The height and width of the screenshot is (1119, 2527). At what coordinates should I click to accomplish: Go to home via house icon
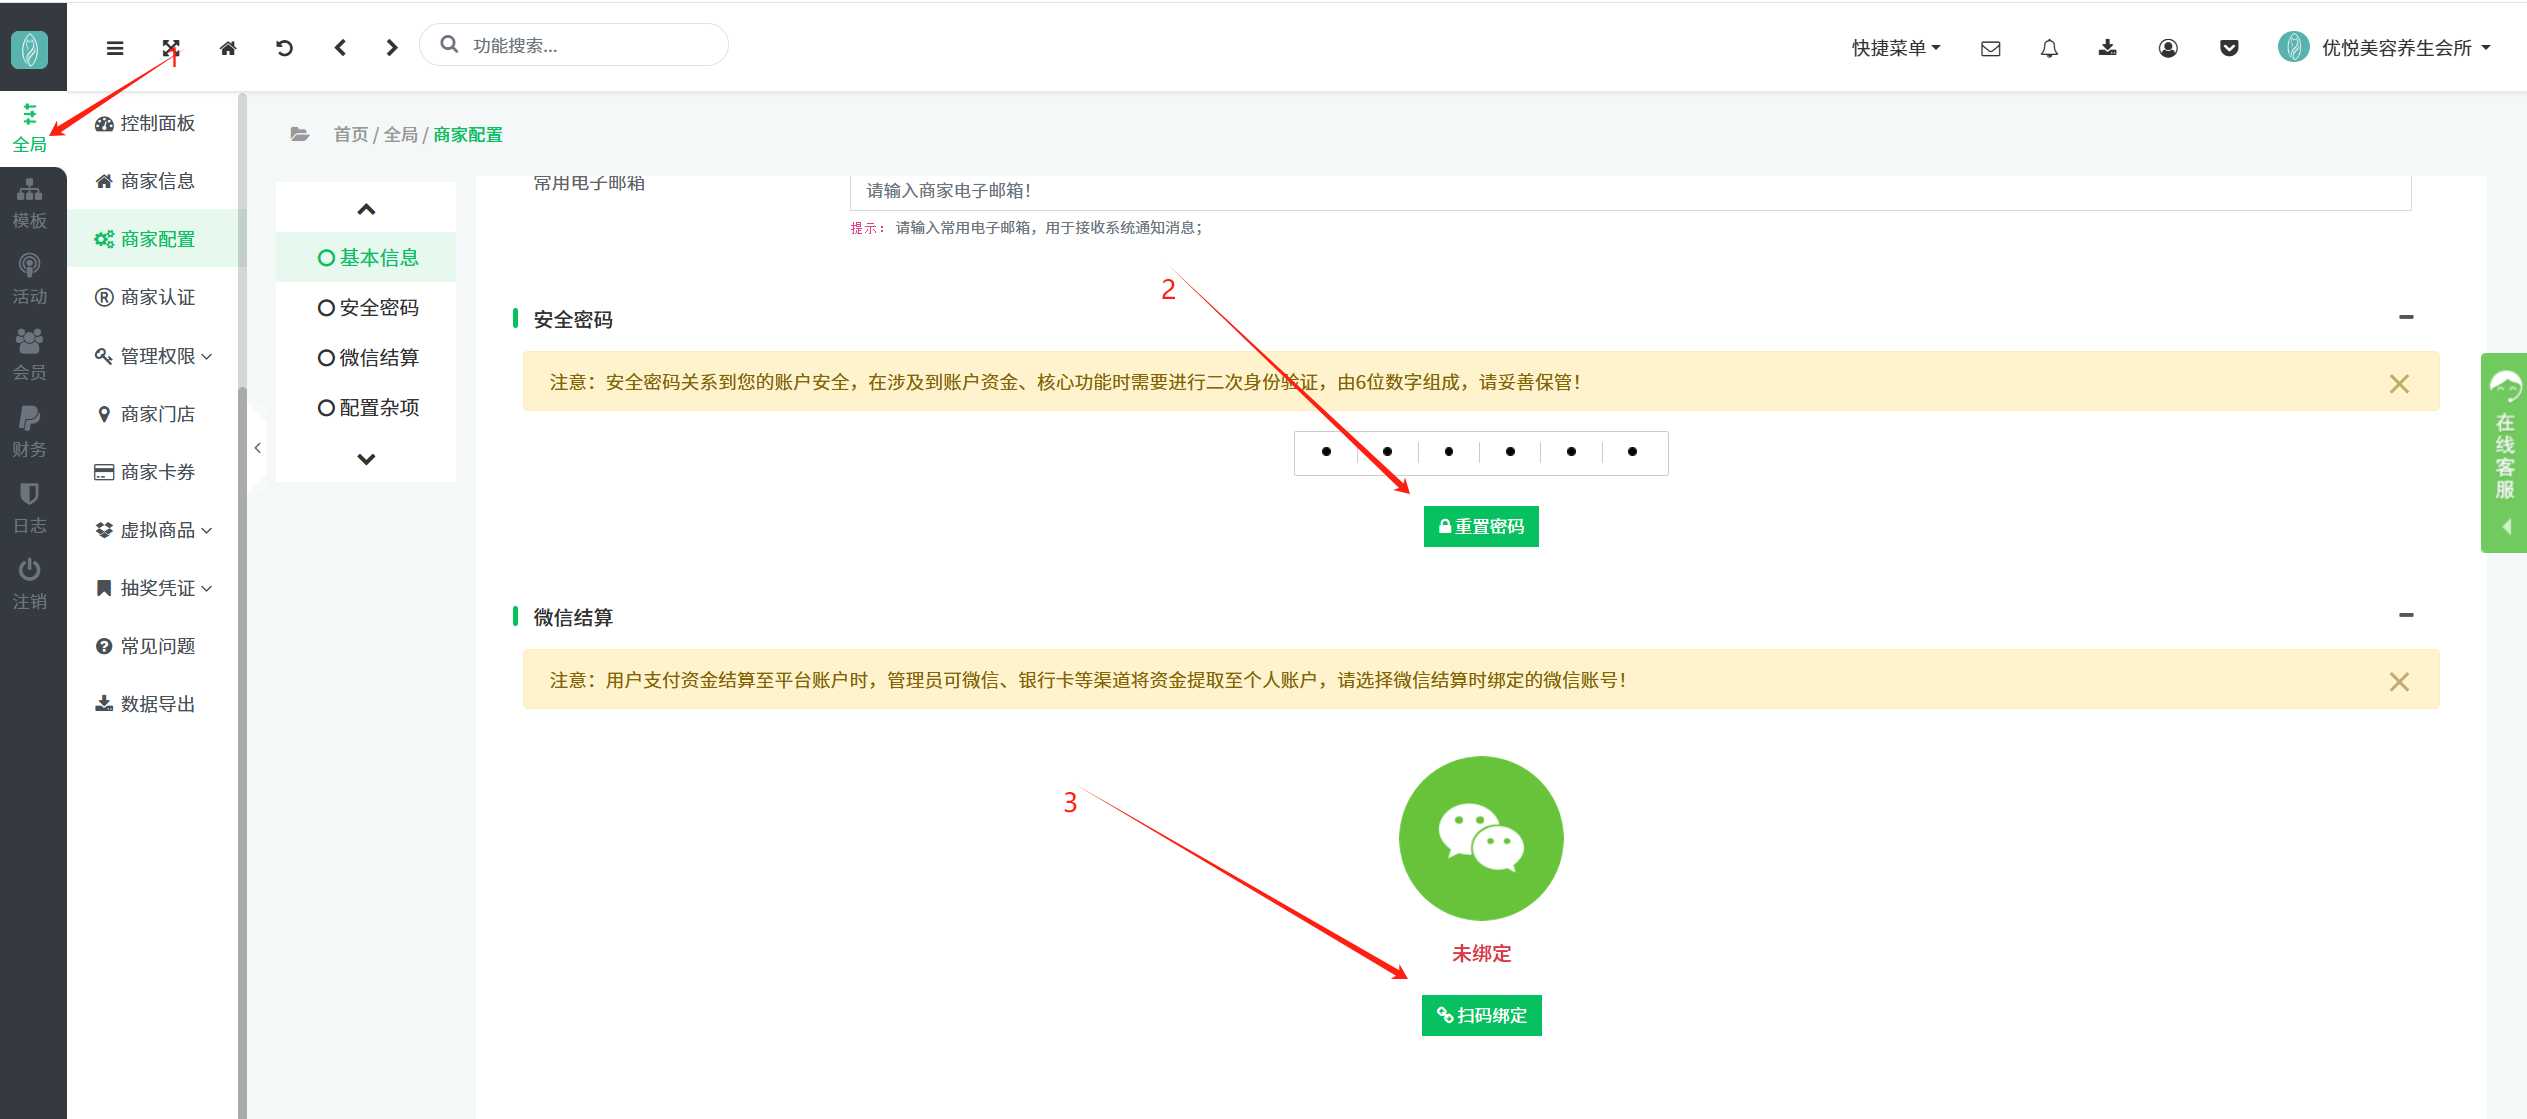pyautogui.click(x=228, y=47)
